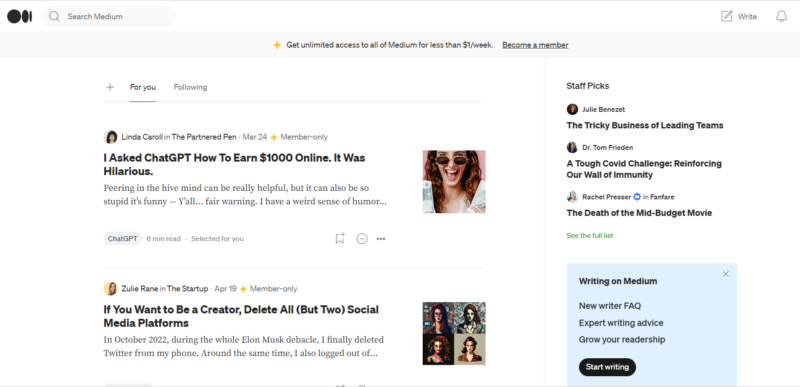Open the ChatGPT $1000 article title
800x387 pixels.
[x=234, y=164]
